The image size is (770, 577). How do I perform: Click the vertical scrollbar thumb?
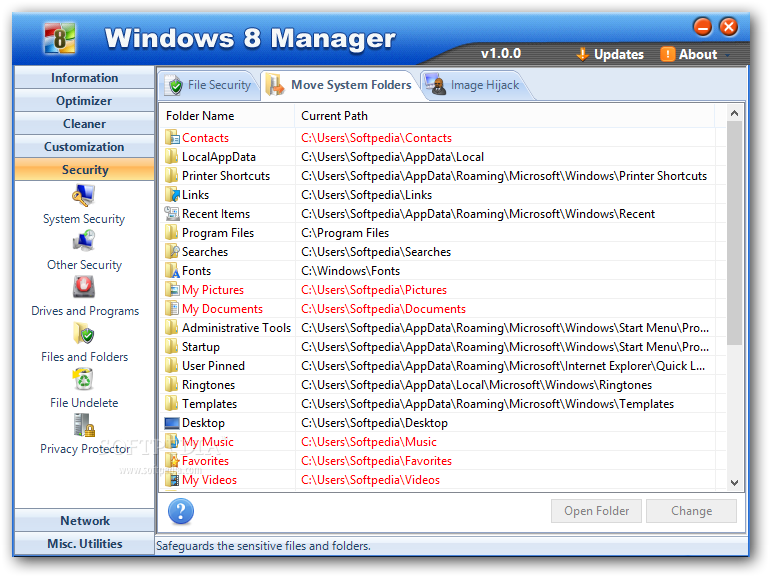pyautogui.click(x=734, y=233)
